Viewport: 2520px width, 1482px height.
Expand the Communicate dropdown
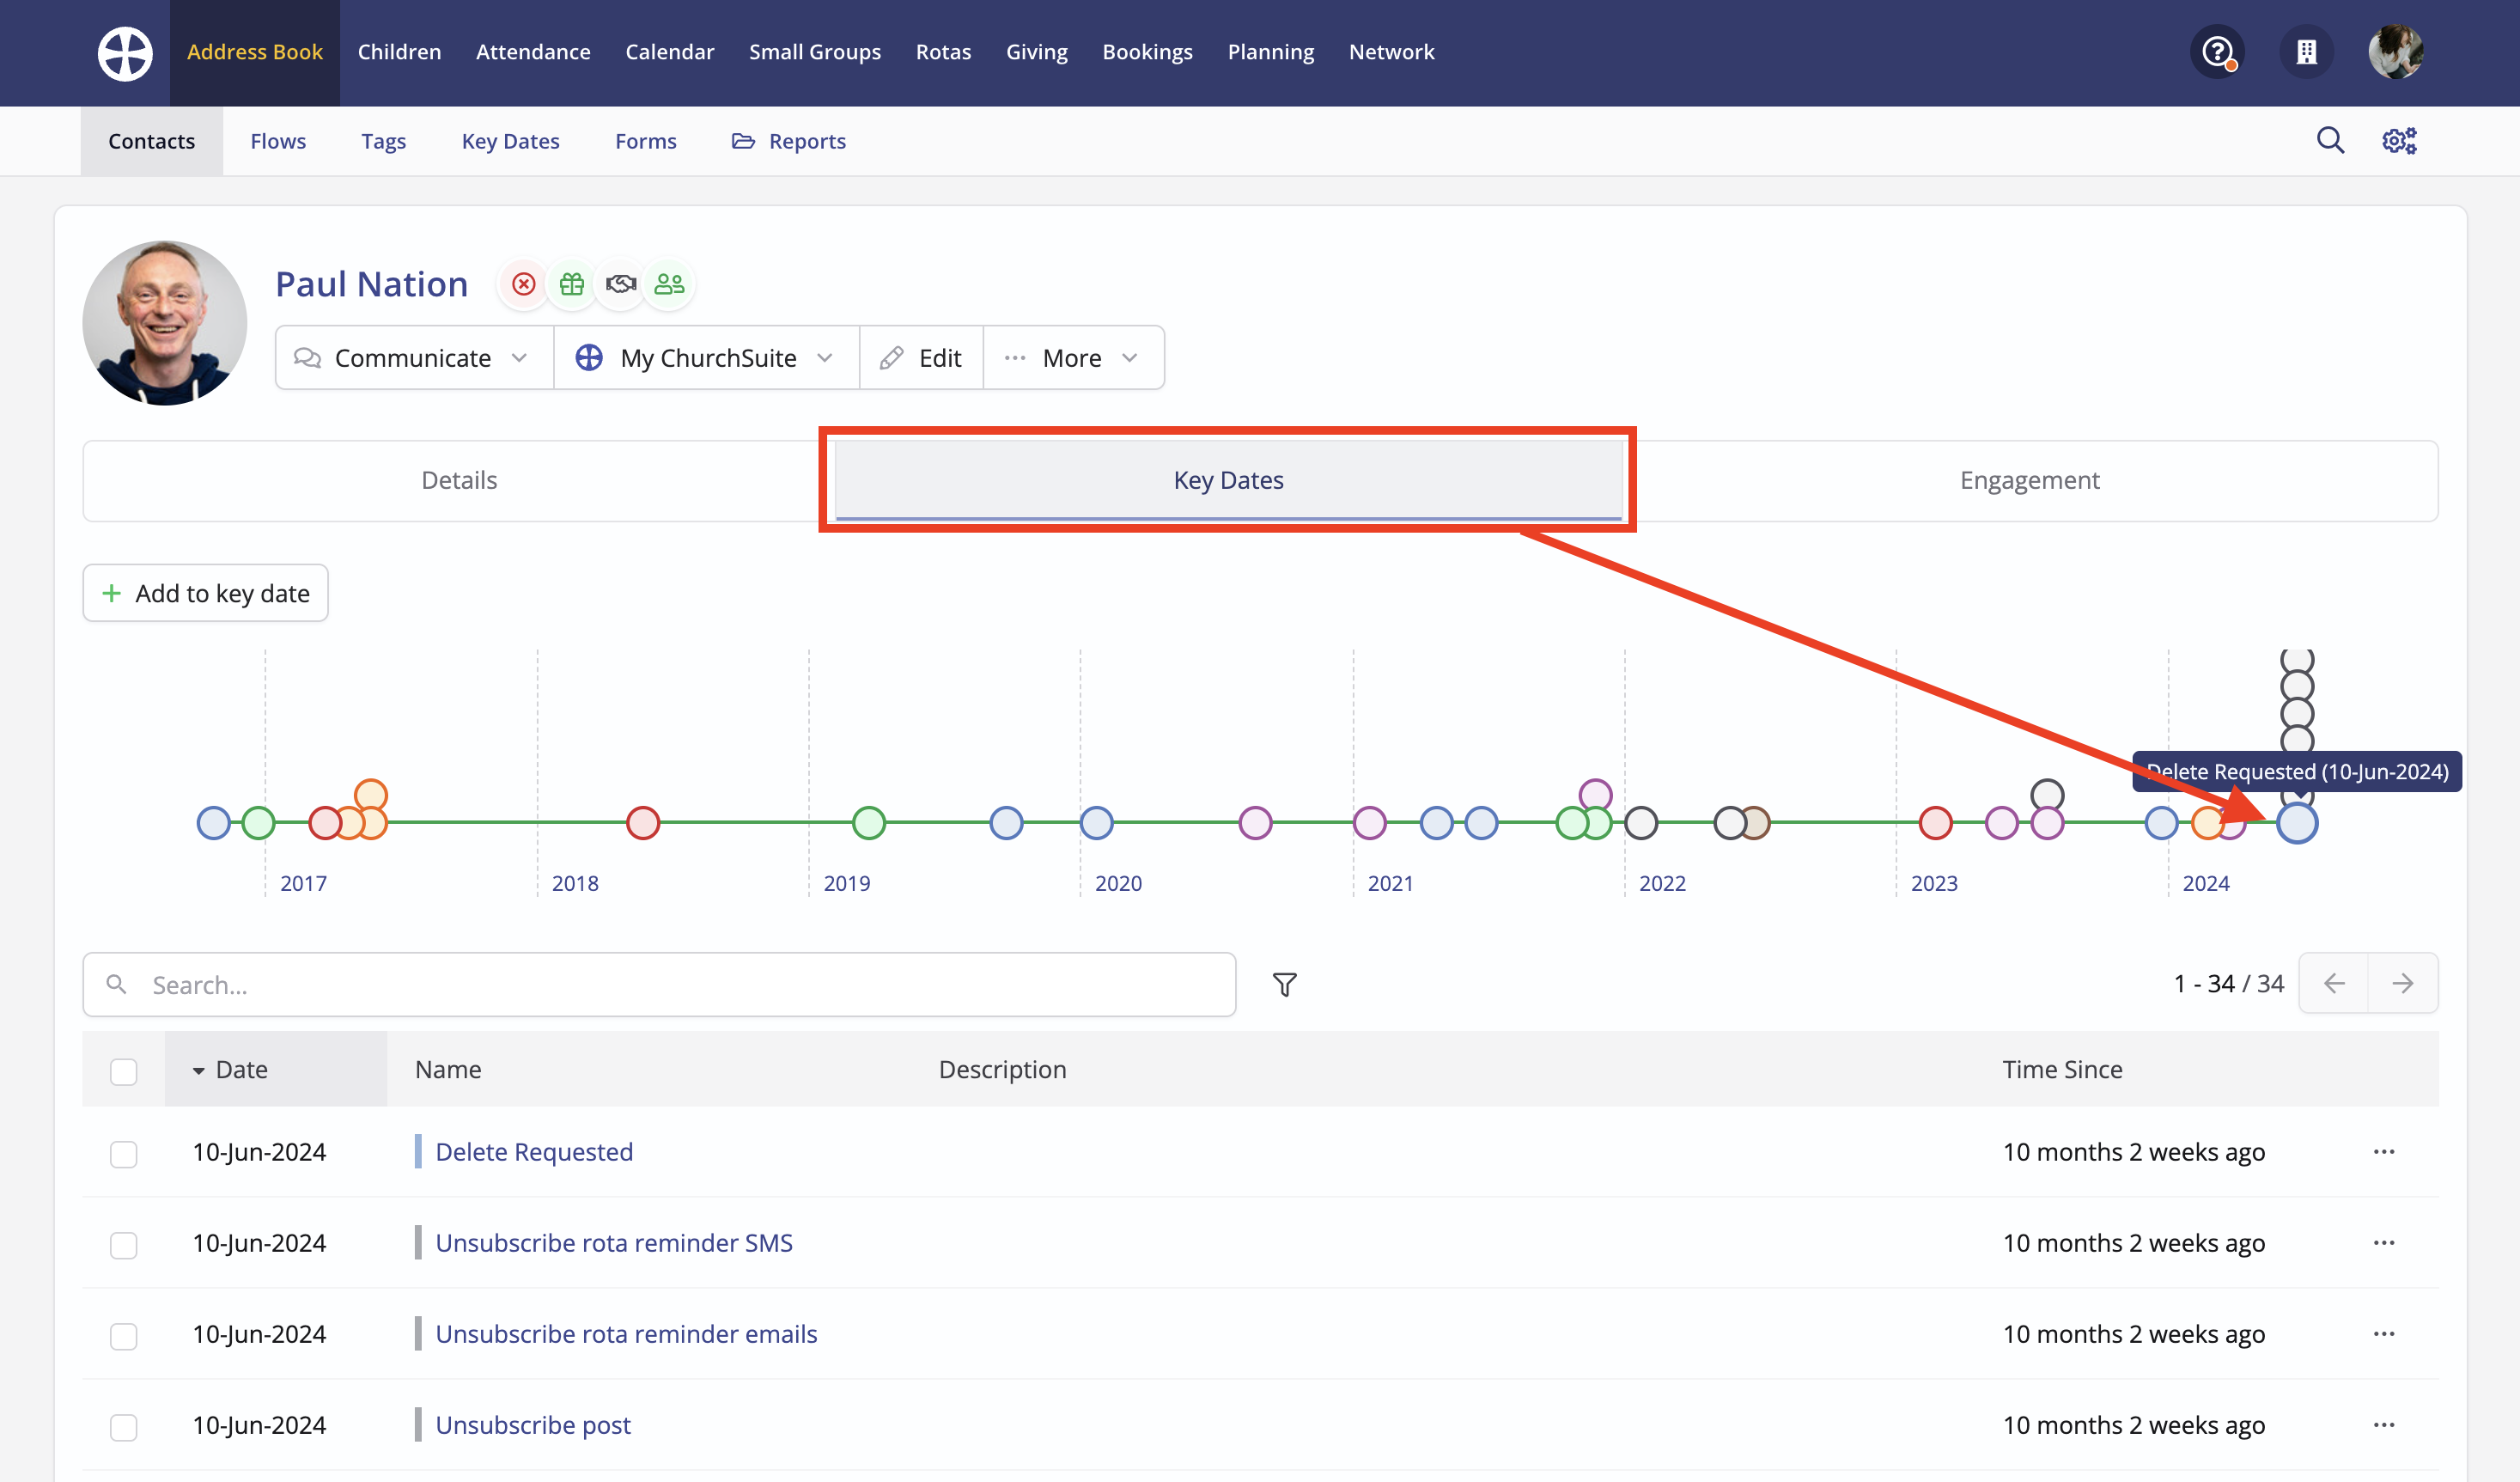click(413, 358)
